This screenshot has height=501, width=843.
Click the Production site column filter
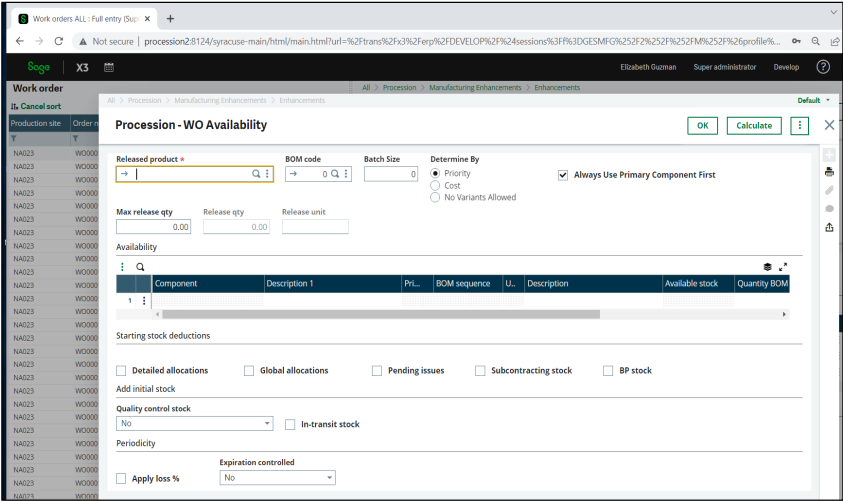[14, 139]
